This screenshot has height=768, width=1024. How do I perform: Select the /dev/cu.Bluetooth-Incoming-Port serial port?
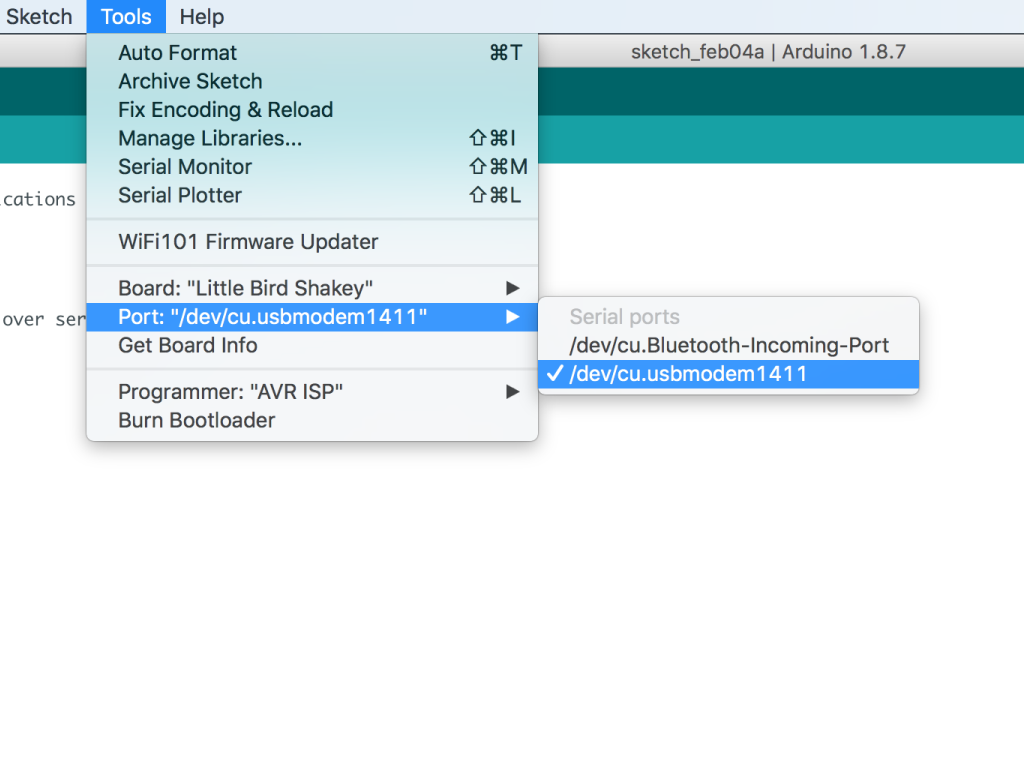coord(728,345)
